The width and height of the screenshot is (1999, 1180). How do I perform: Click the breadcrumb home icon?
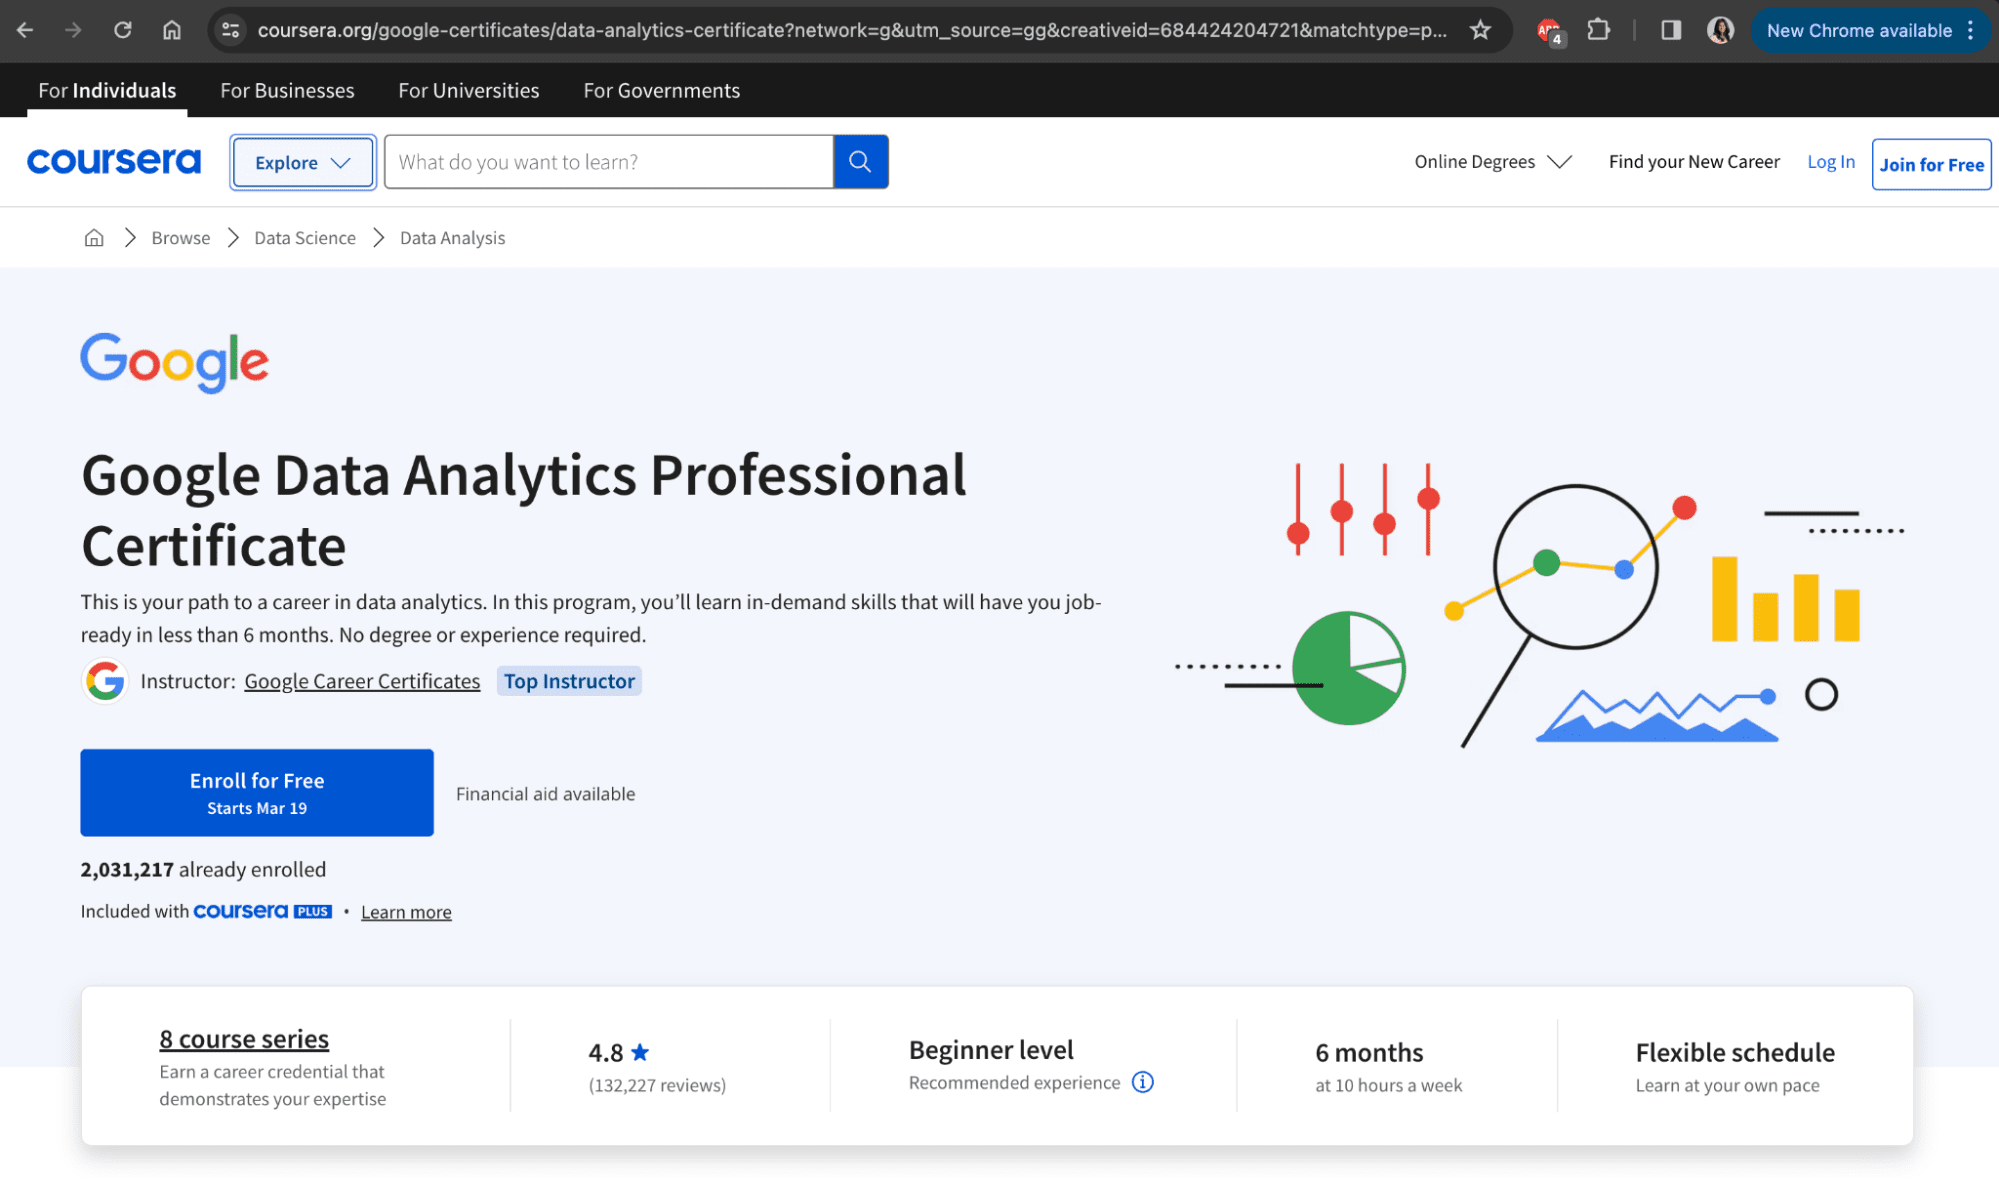94,237
